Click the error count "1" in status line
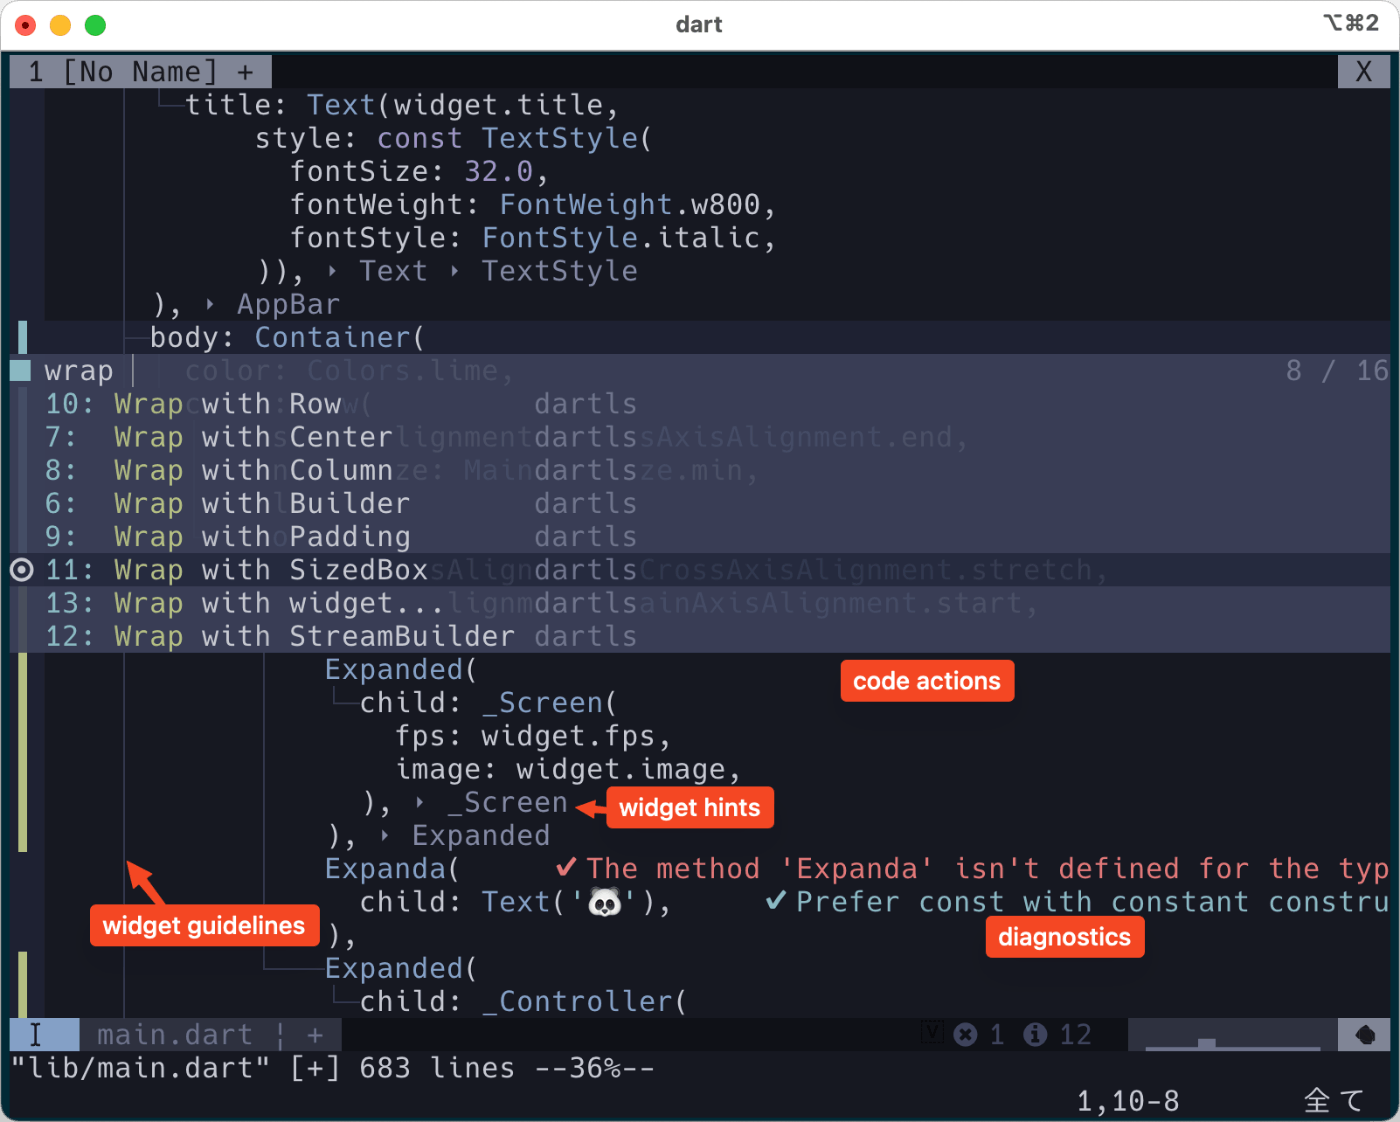The width and height of the screenshot is (1400, 1122). coord(997,1035)
